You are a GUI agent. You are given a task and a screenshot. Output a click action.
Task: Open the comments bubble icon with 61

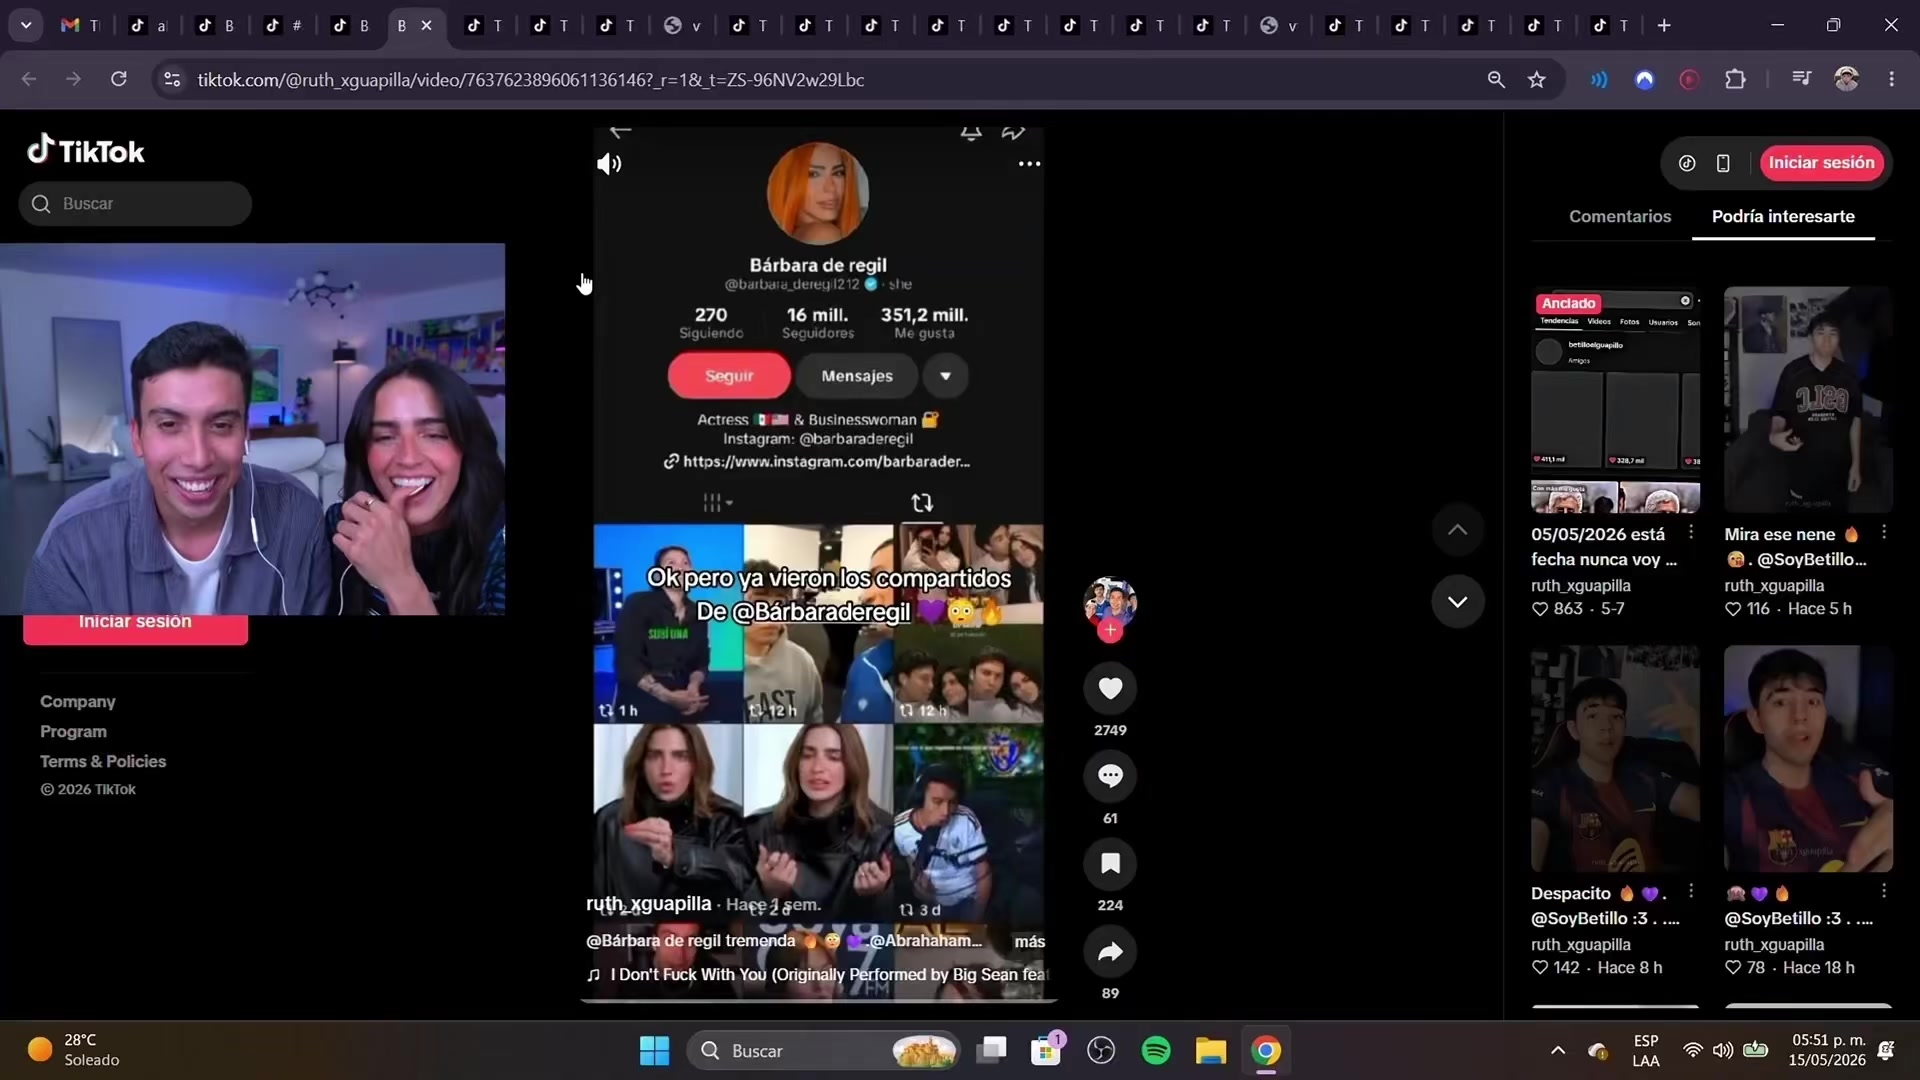click(x=1110, y=776)
